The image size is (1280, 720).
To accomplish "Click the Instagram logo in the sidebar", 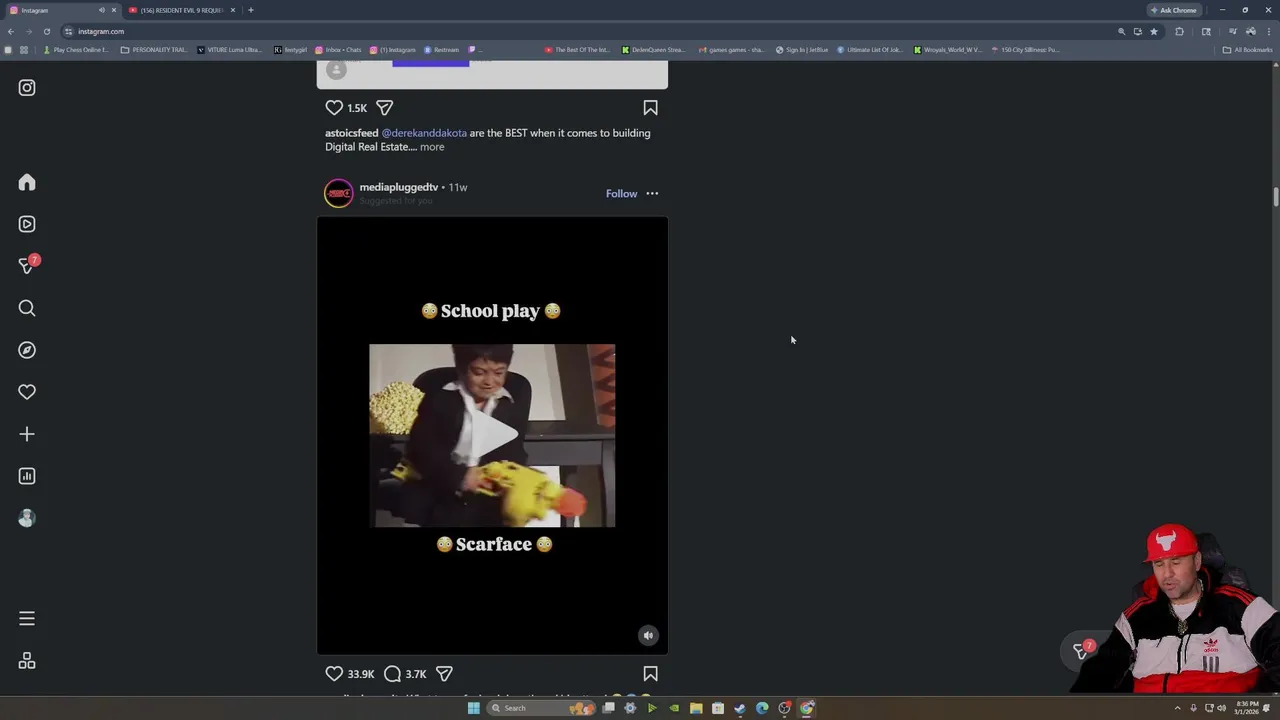I will tap(27, 88).
